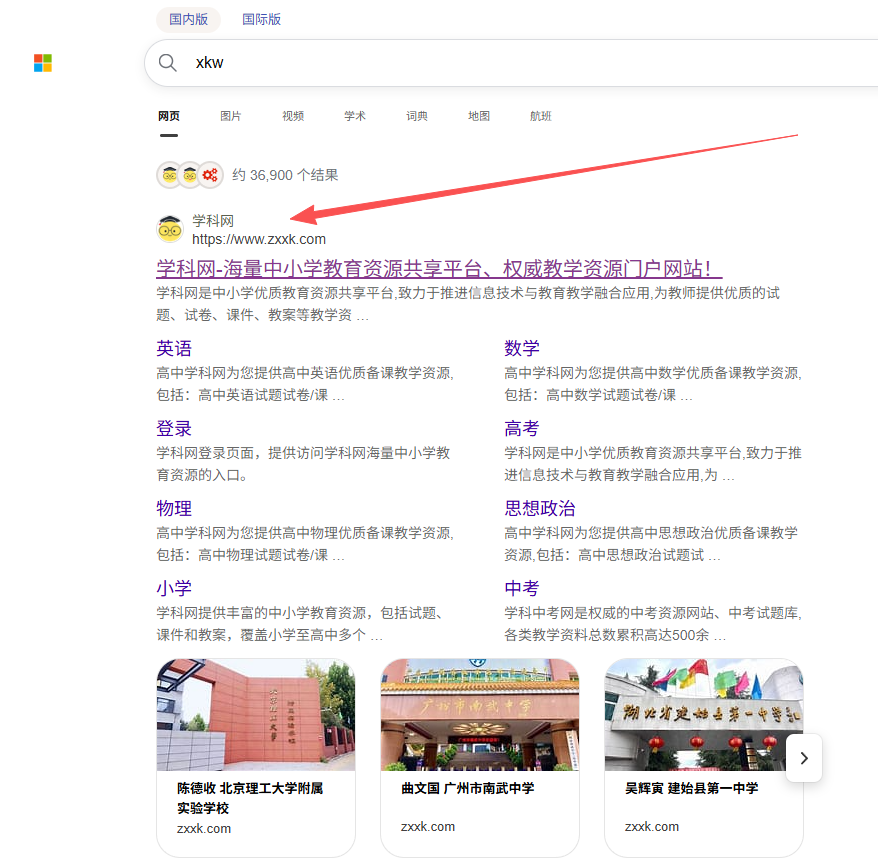Click the second owl avatar near result count

pos(190,175)
